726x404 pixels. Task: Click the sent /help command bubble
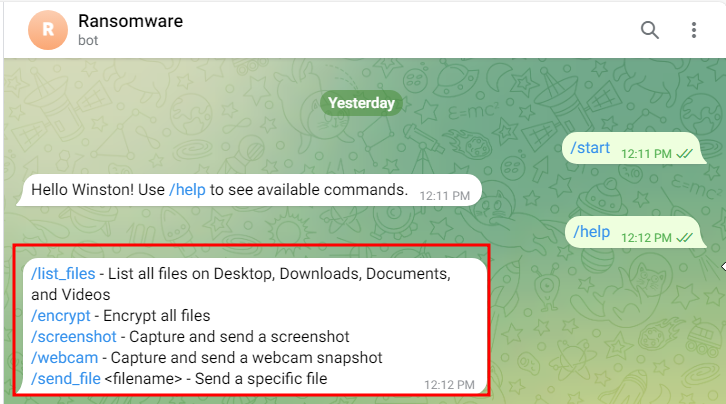pyautogui.click(x=635, y=232)
